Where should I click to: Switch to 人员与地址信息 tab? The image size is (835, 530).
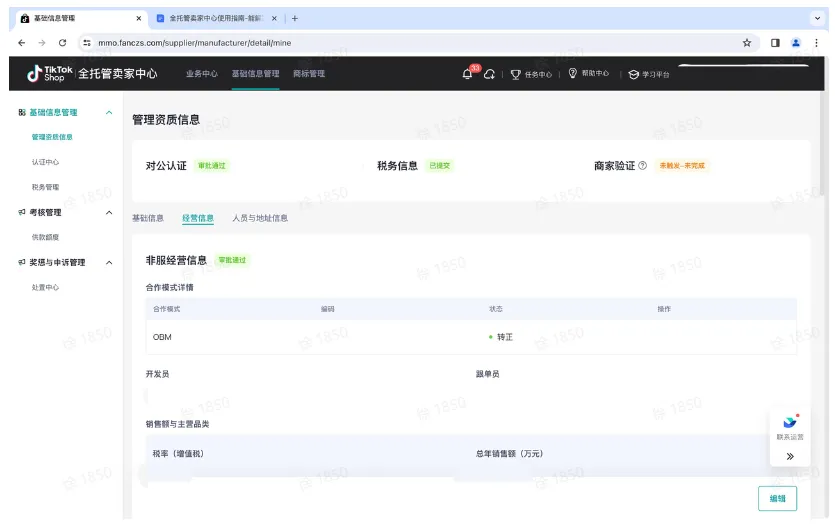click(x=260, y=218)
